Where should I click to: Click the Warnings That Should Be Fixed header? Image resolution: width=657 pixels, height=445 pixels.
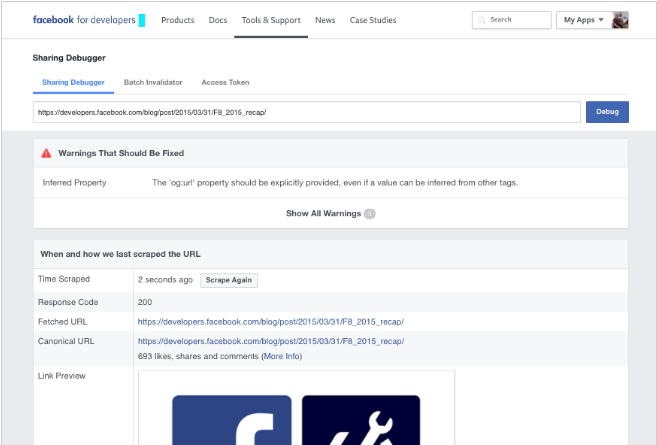pos(121,153)
